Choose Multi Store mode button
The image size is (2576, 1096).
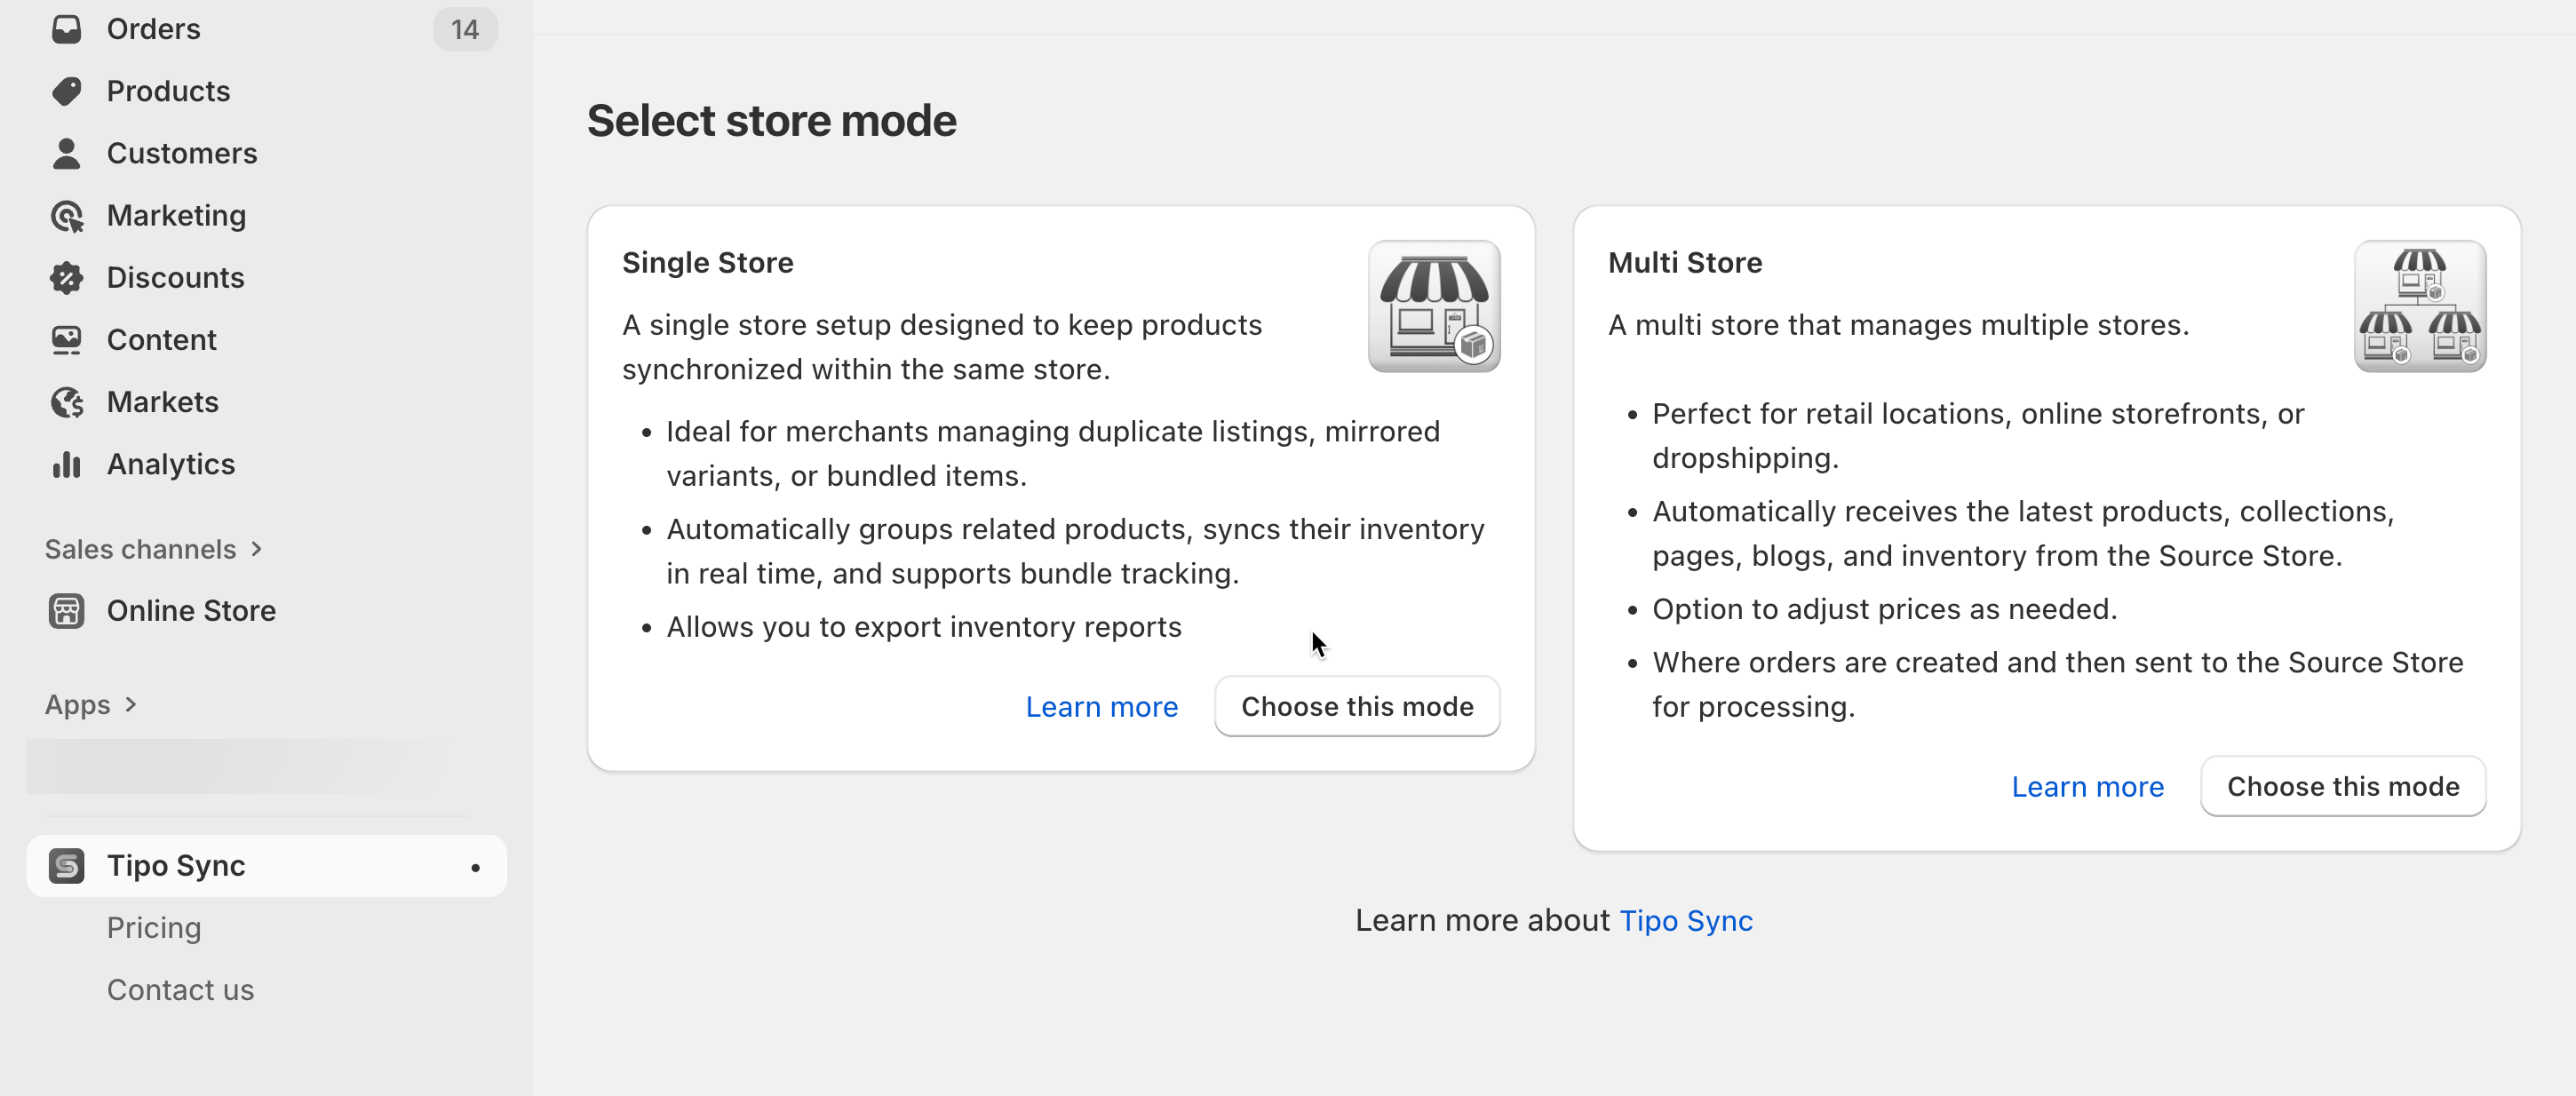tap(2342, 787)
